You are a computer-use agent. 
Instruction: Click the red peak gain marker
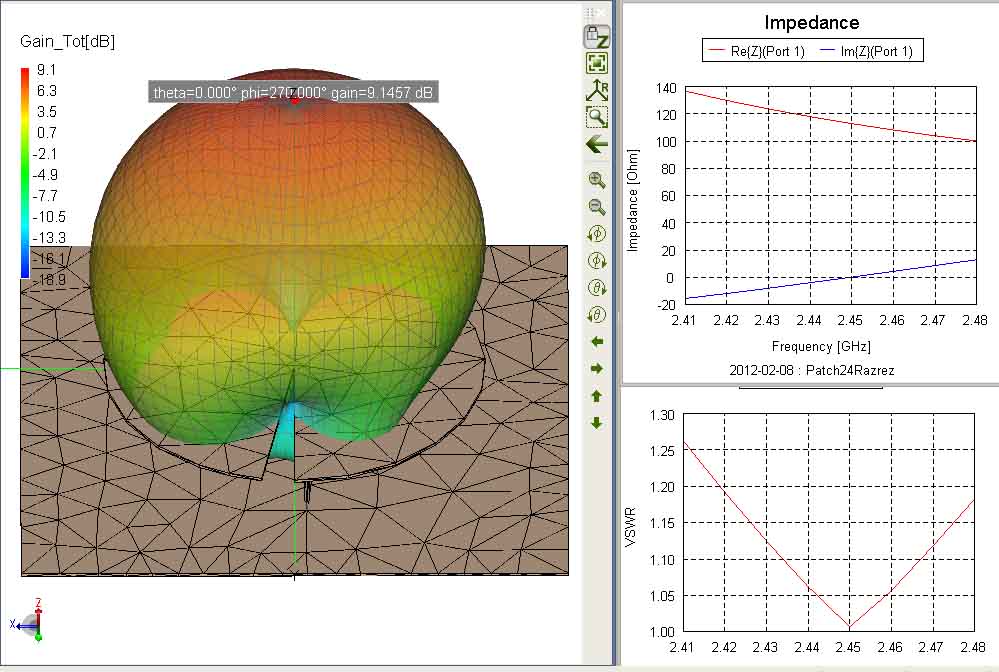pyautogui.click(x=294, y=99)
